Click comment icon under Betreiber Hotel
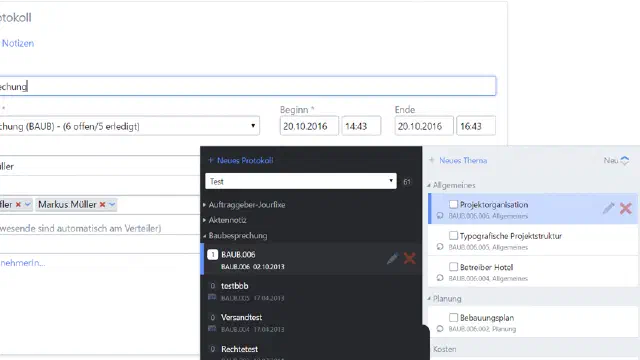 tap(440, 278)
